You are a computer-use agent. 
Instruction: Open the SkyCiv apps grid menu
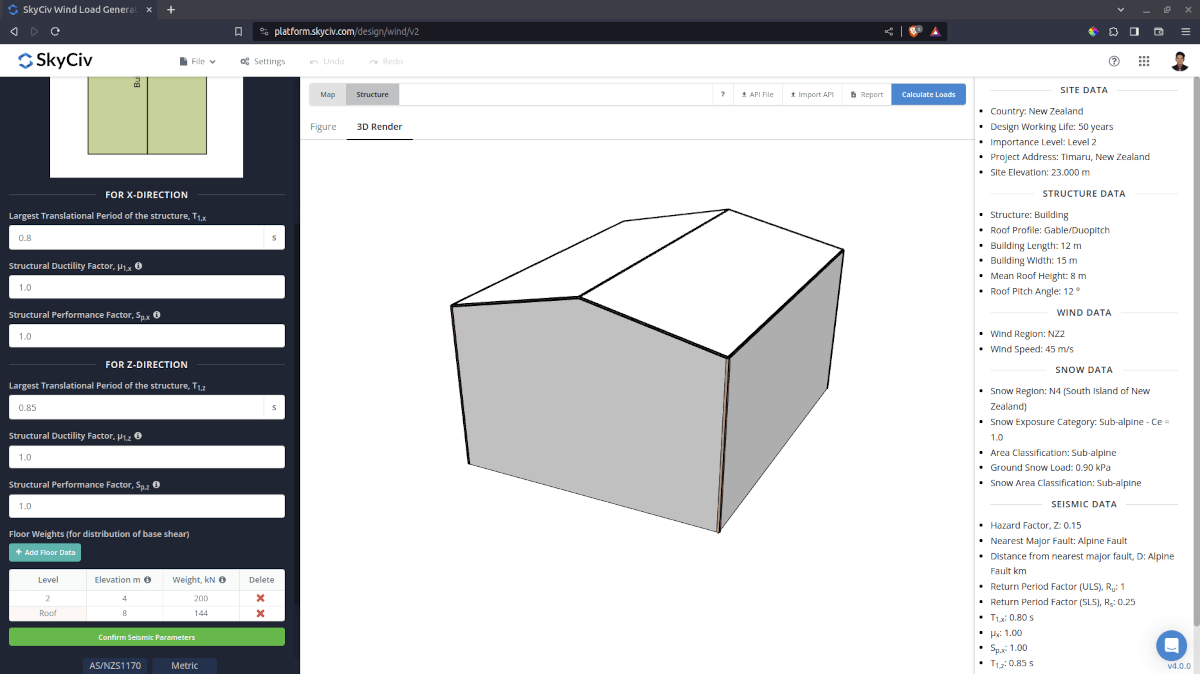click(x=1143, y=61)
